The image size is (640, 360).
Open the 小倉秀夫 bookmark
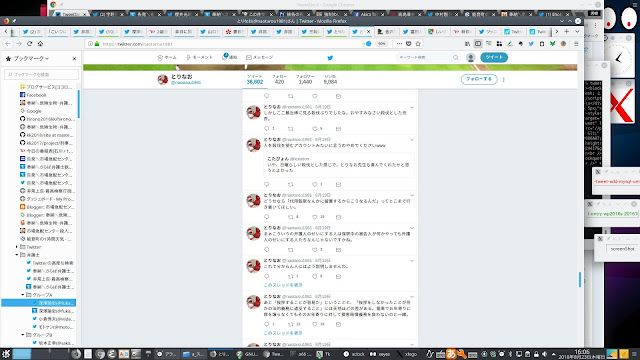(x=53, y=319)
